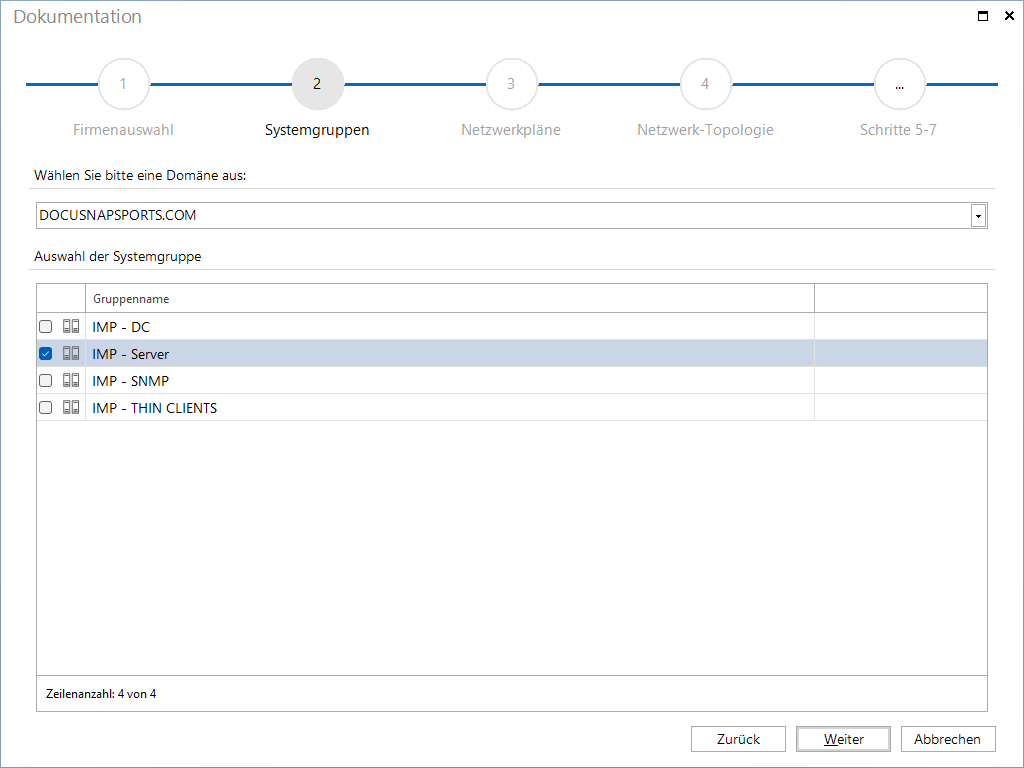Click the group icon for IMP - SNMP
The image size is (1024, 768).
[71, 380]
